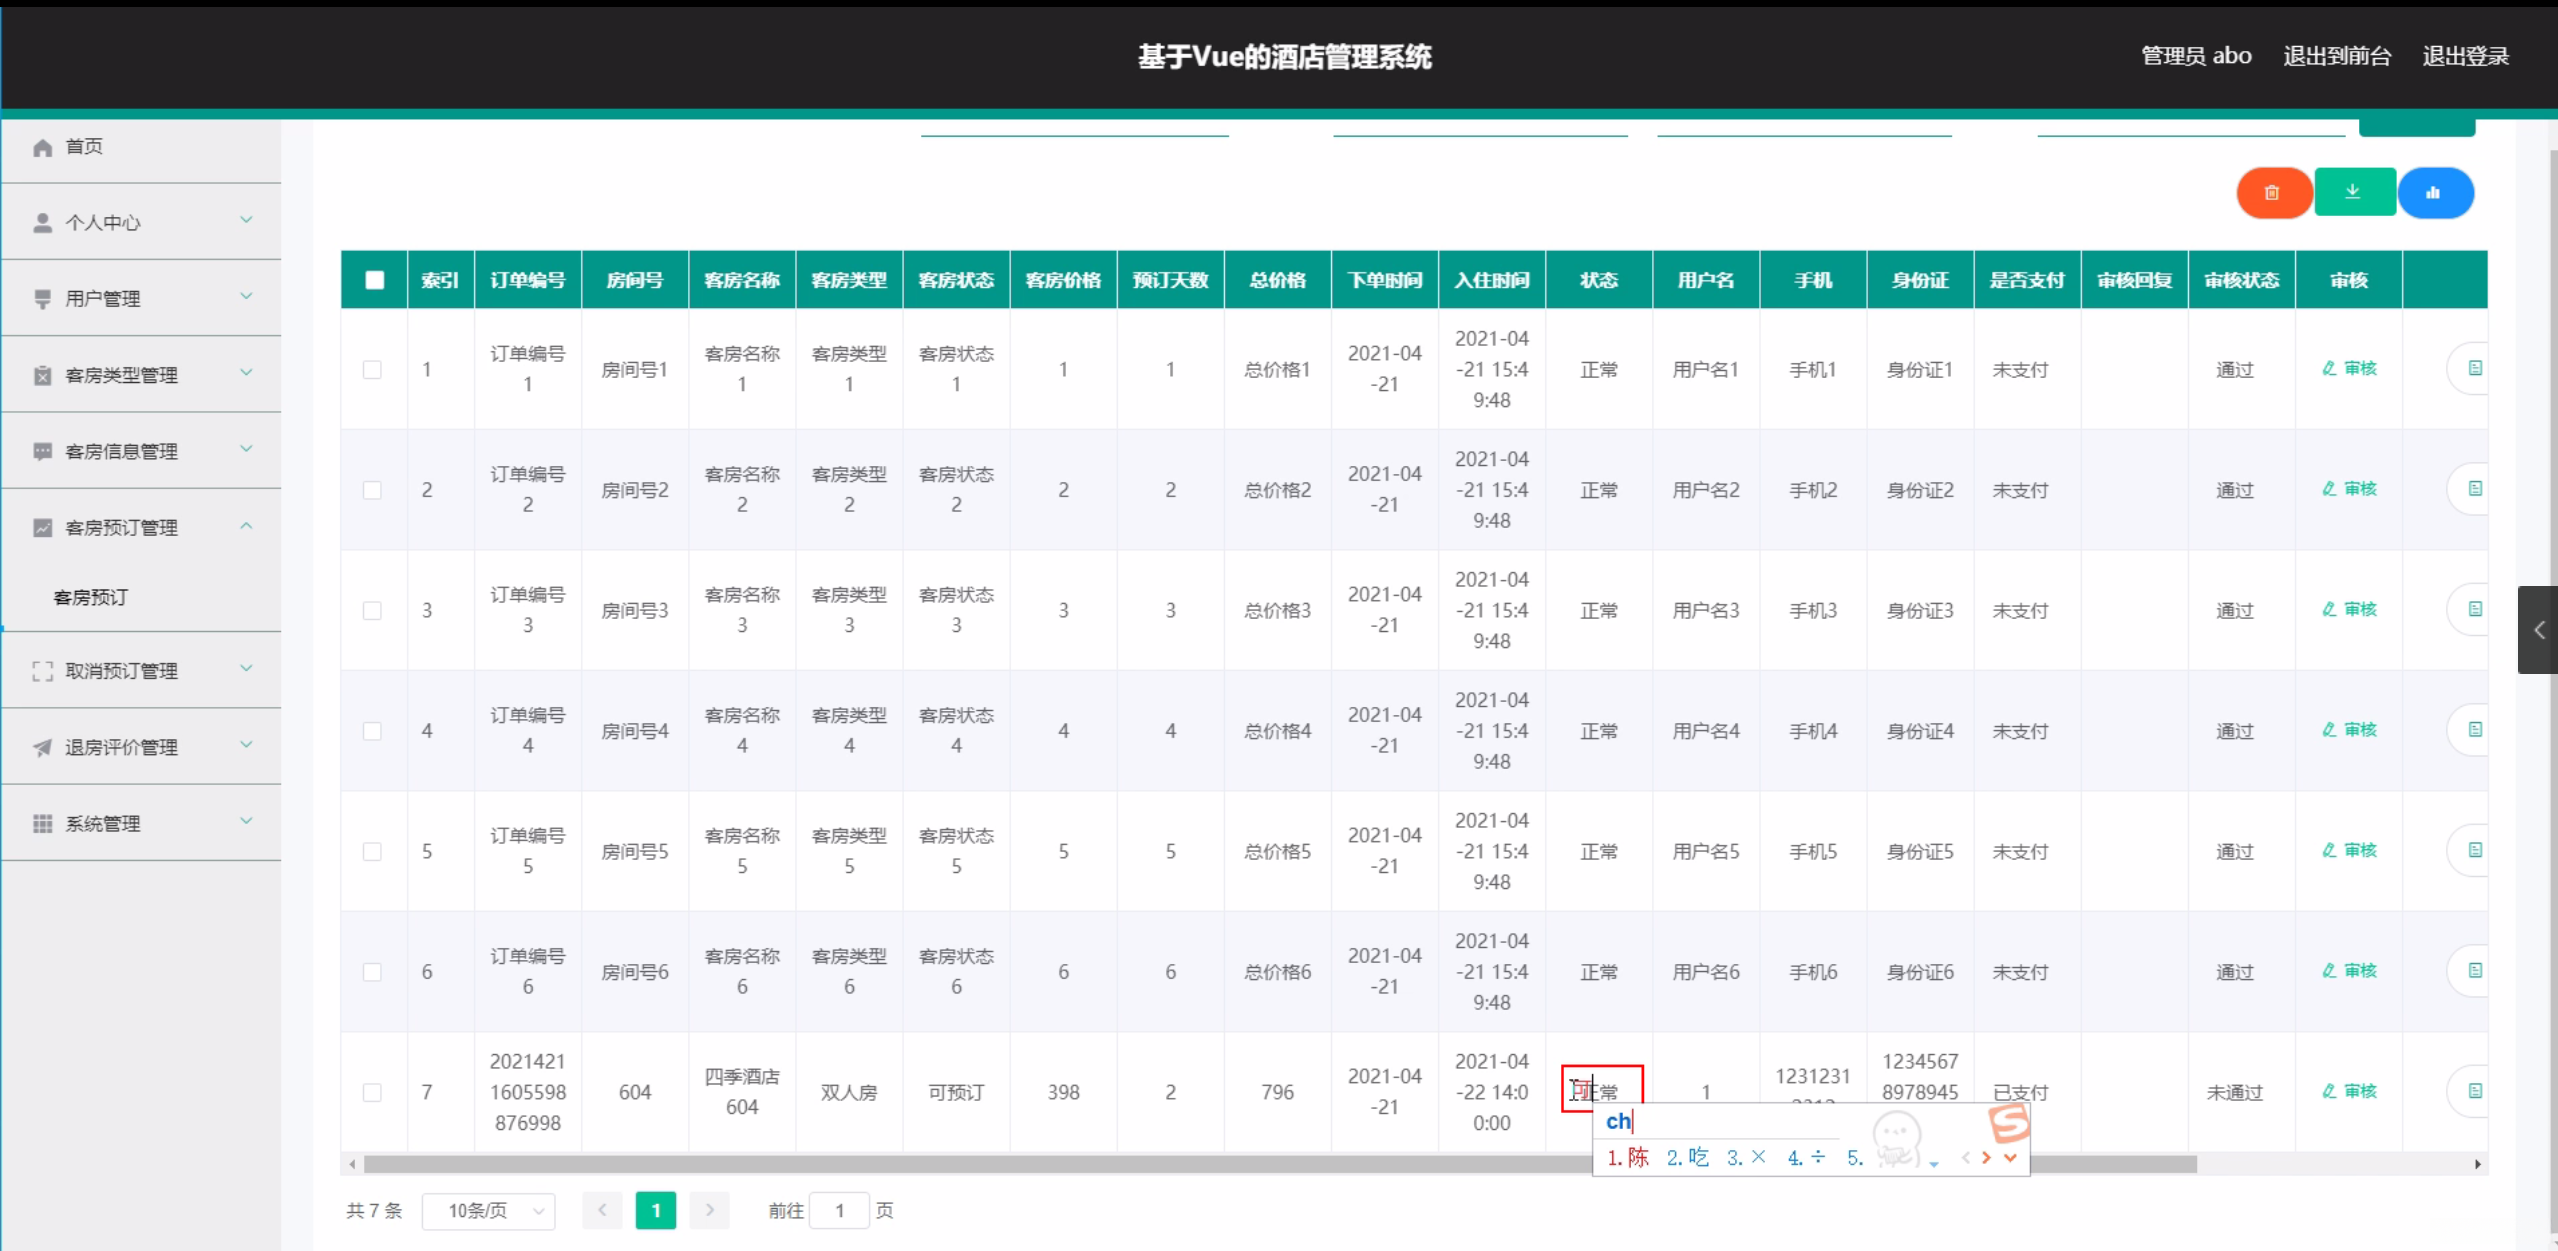Check the checkbox for row 3
This screenshot has height=1251, width=2558.
372,611
